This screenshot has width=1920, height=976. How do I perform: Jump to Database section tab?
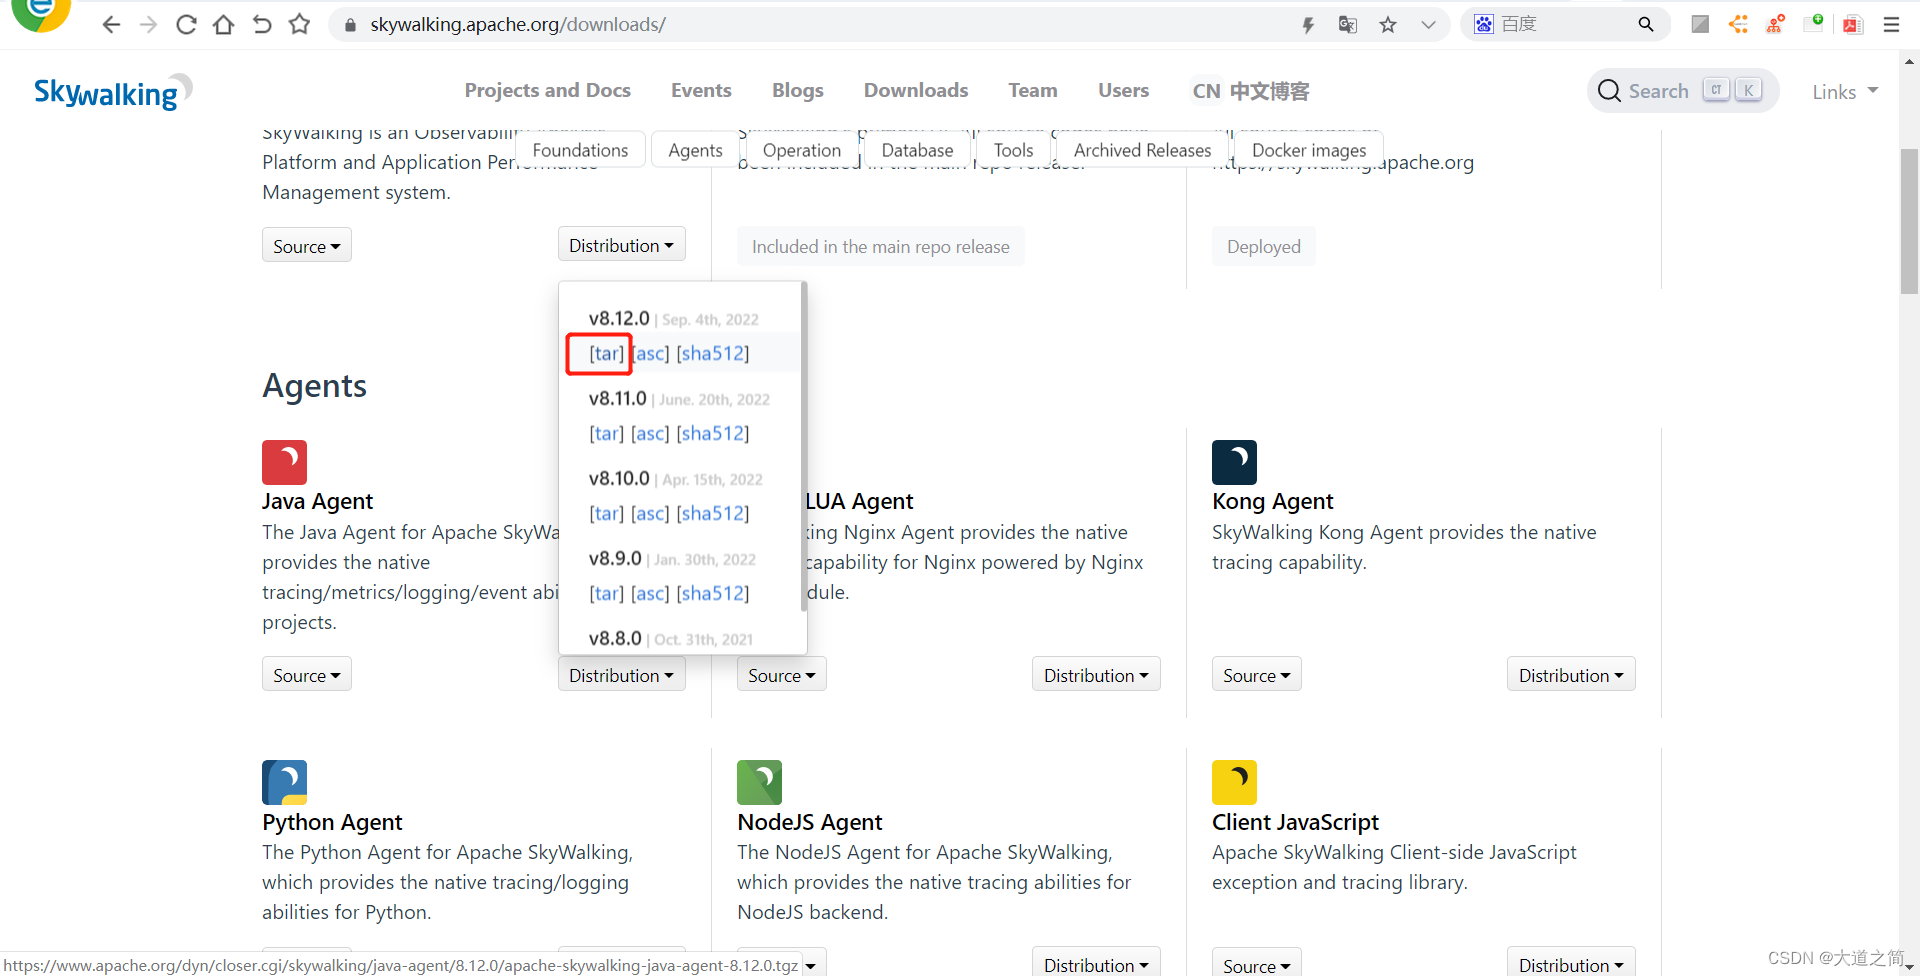pos(917,150)
